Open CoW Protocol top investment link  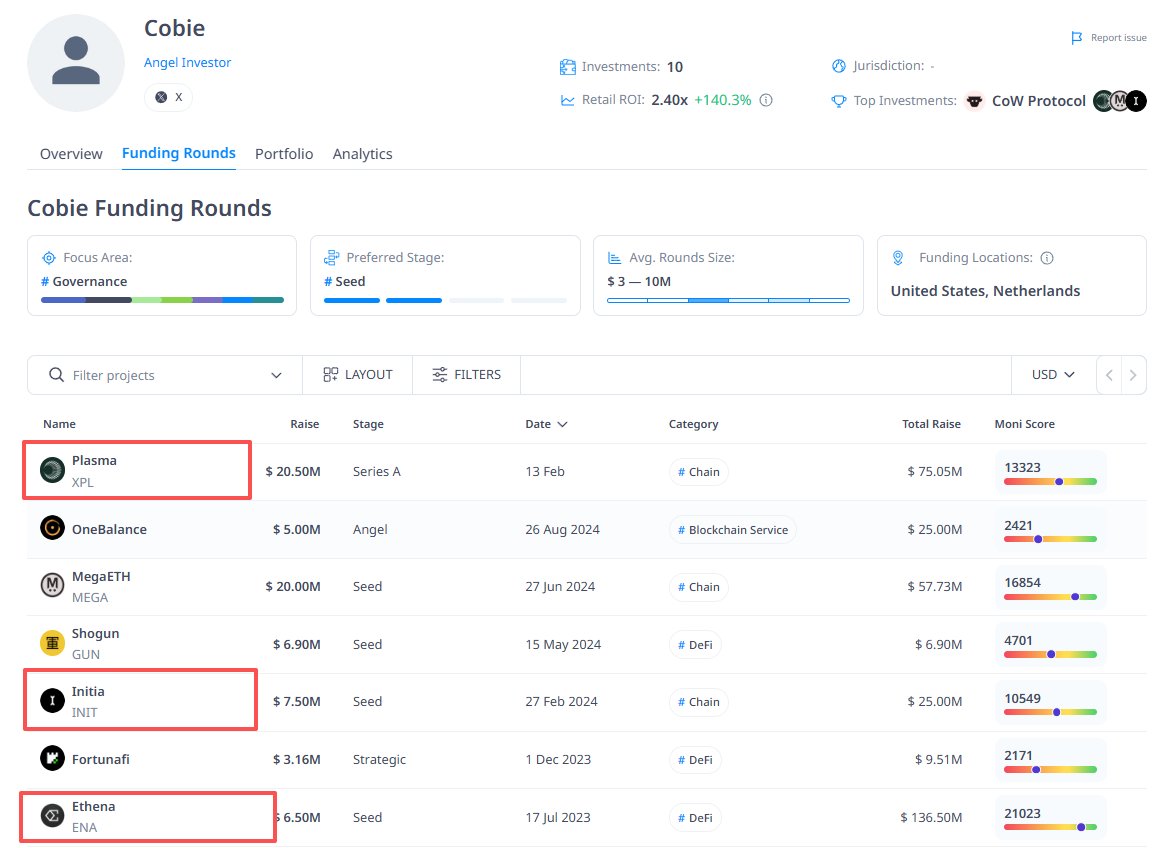tap(1038, 100)
